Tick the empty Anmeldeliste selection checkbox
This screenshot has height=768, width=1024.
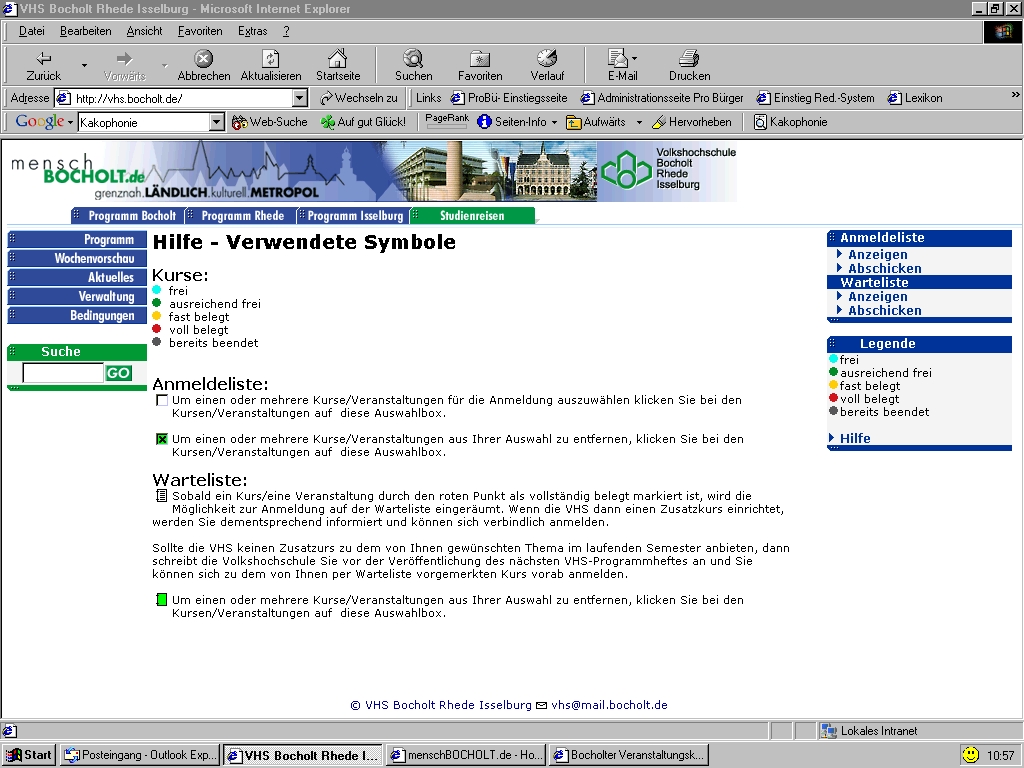(162, 400)
